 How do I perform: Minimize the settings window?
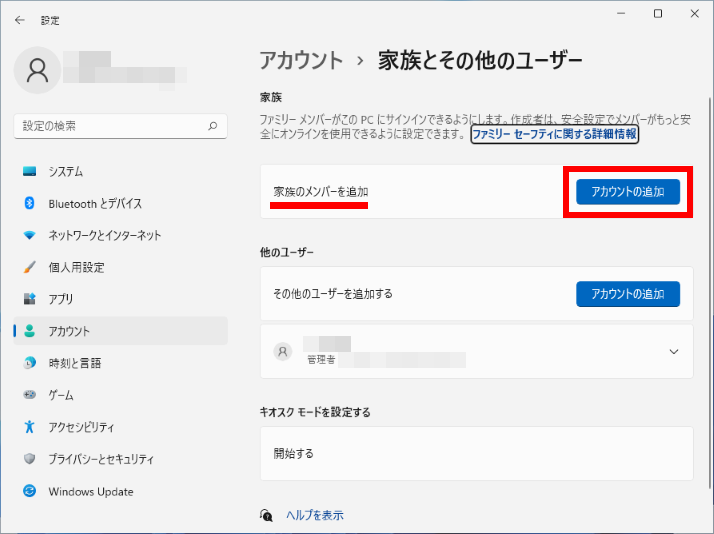[x=621, y=14]
